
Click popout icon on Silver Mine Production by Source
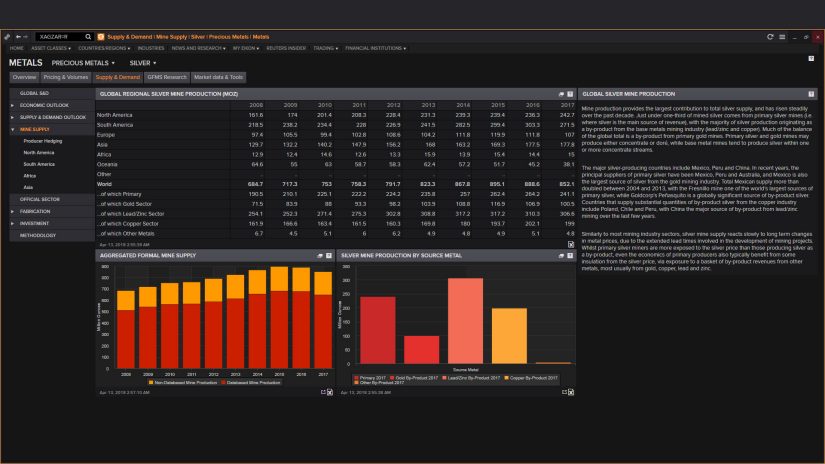pyautogui.click(x=561, y=256)
